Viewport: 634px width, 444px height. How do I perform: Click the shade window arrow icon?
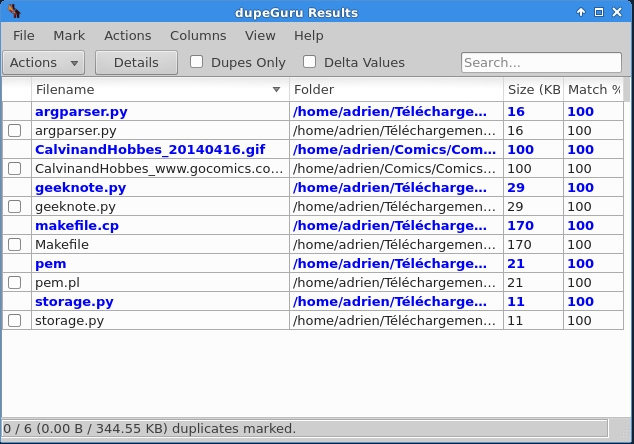(581, 12)
